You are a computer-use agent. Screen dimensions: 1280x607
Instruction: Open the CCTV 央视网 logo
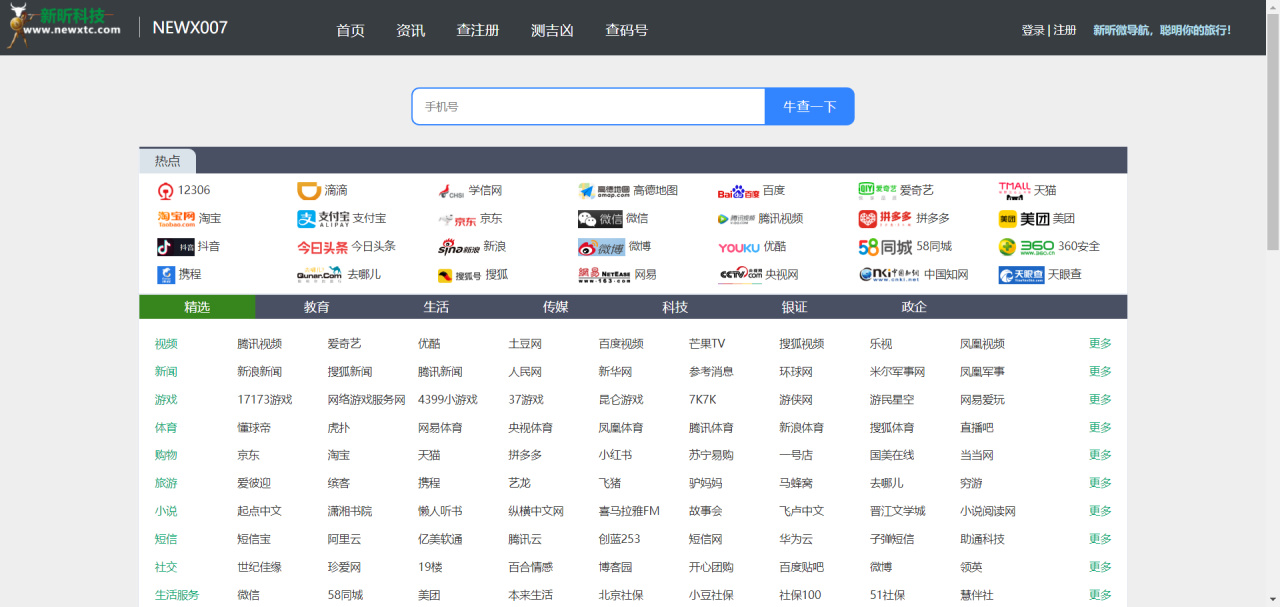pos(740,275)
